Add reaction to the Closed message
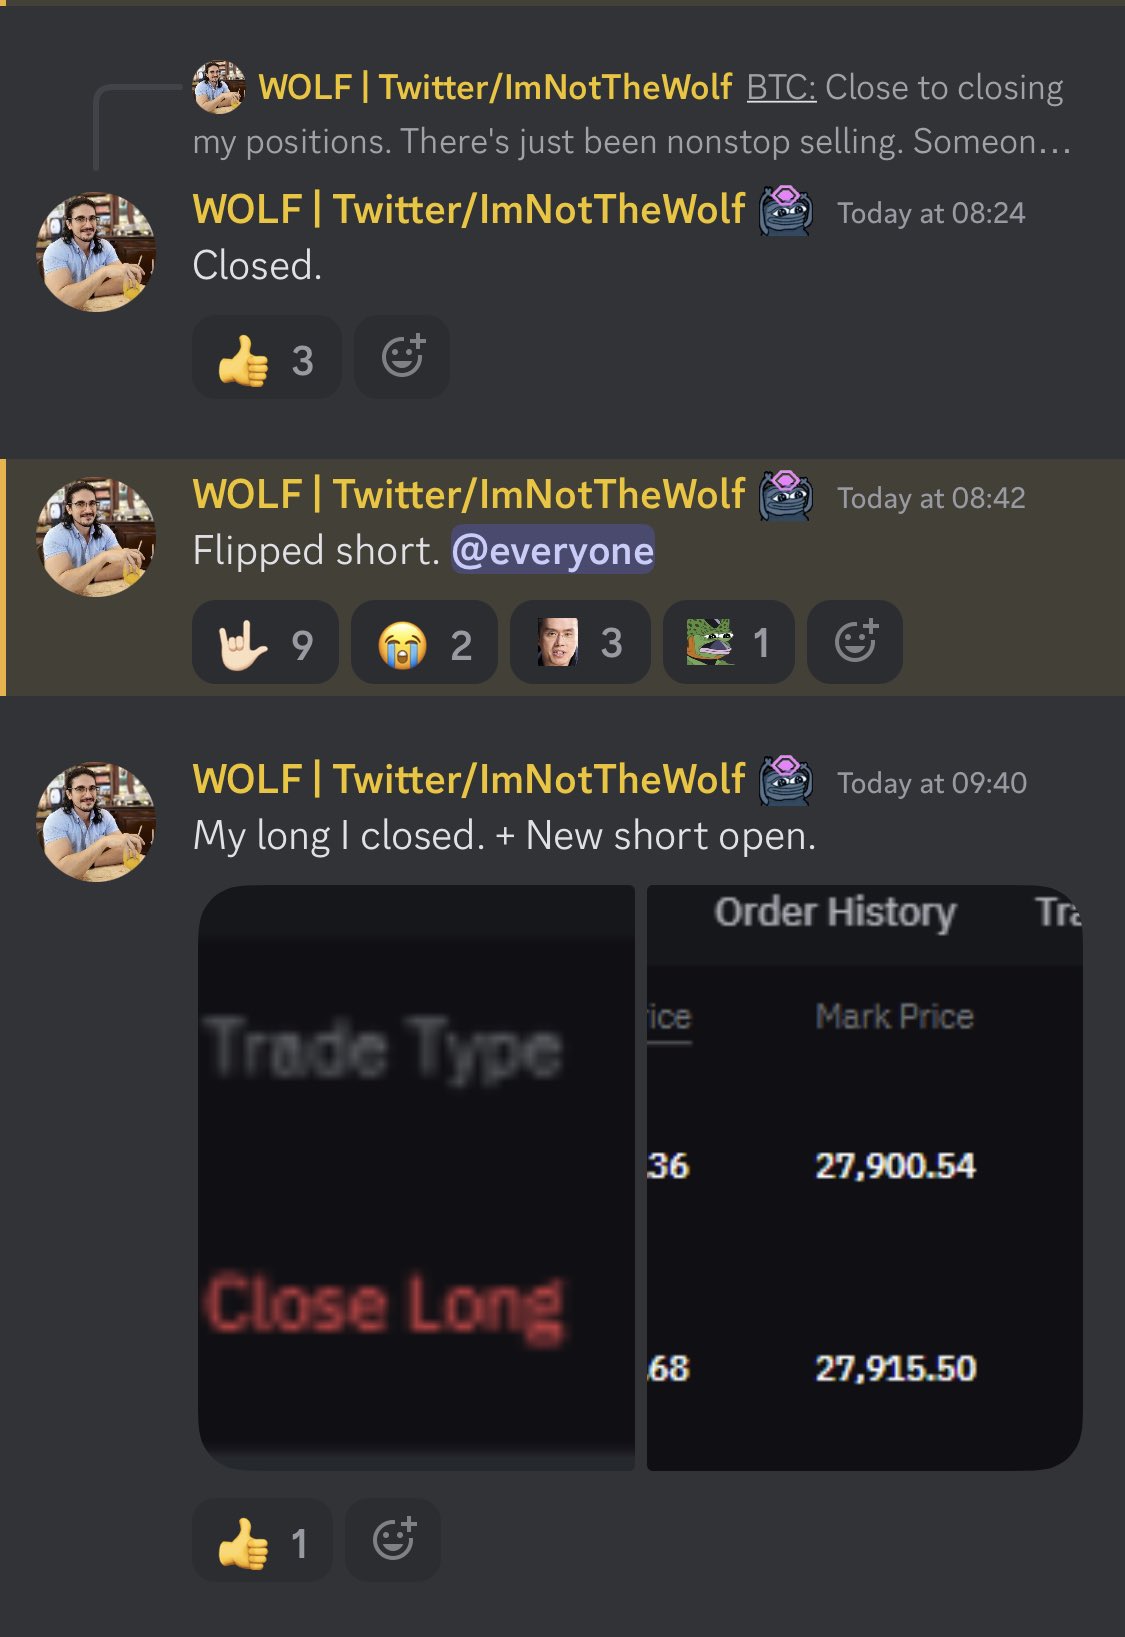The image size is (1125, 1637). coord(402,358)
